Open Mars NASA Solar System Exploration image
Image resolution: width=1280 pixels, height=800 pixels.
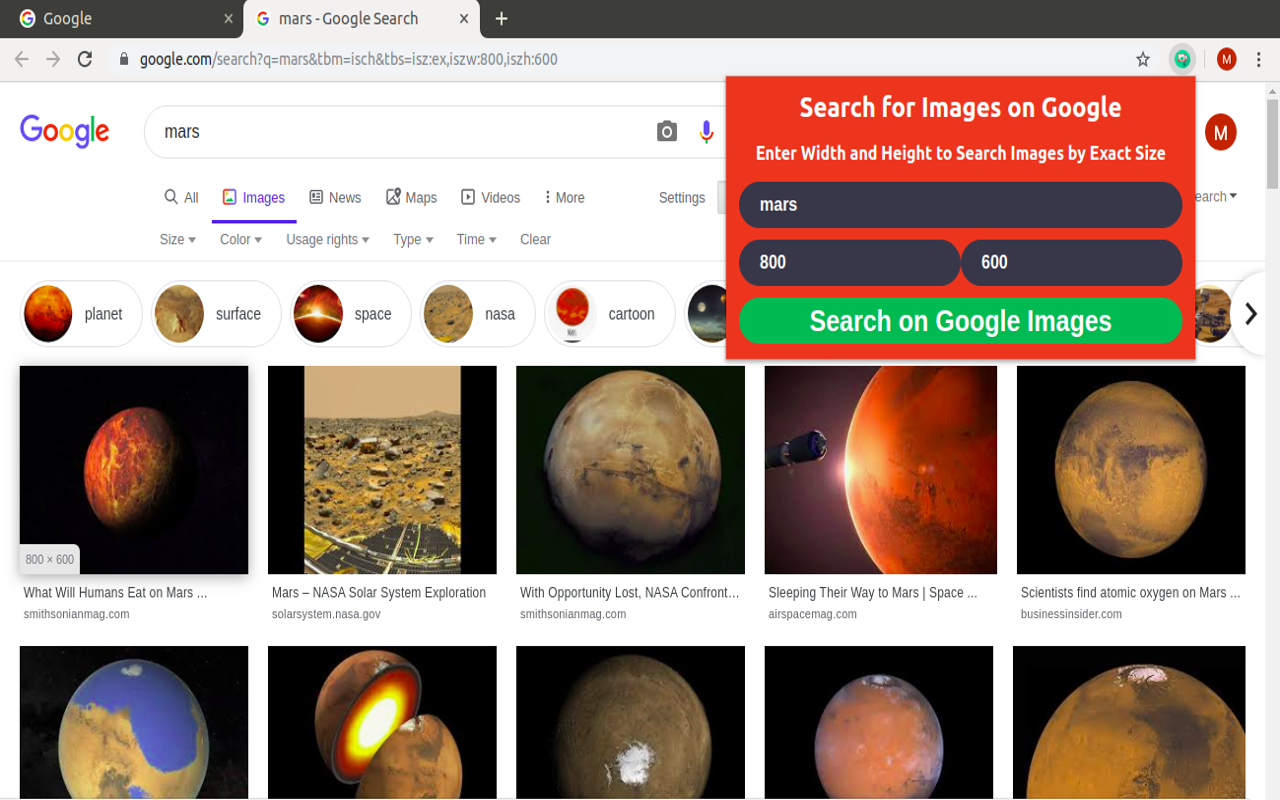click(382, 470)
